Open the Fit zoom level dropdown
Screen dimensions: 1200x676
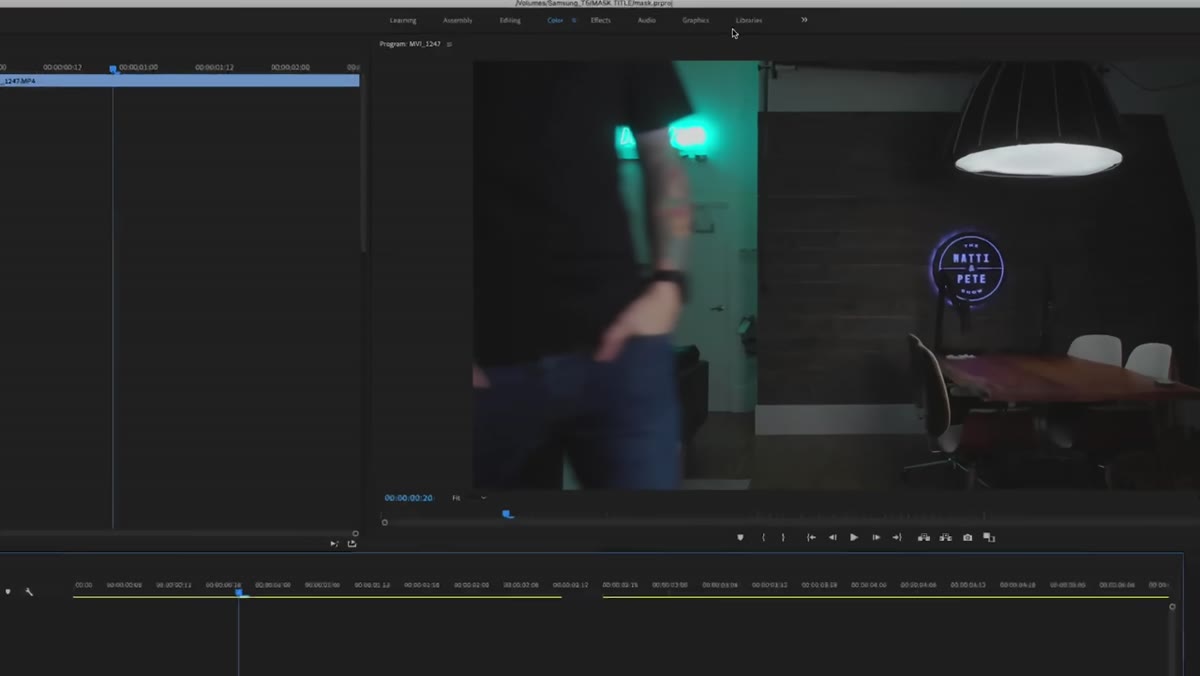coord(469,498)
